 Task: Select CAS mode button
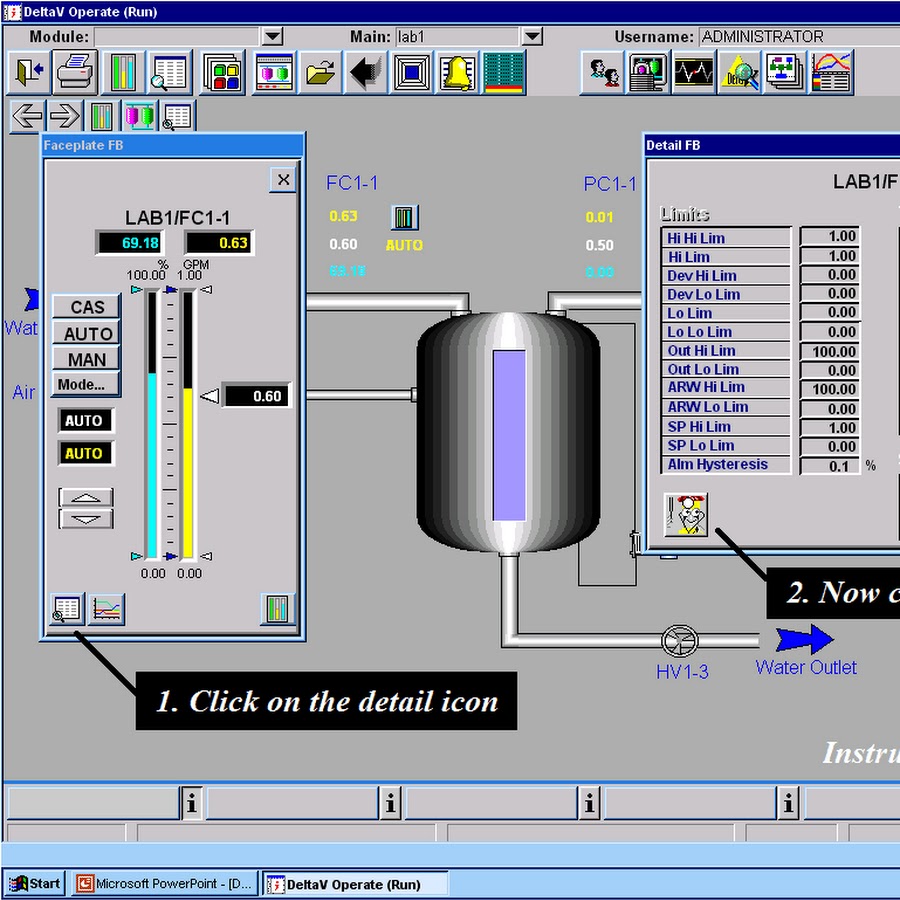click(x=87, y=307)
